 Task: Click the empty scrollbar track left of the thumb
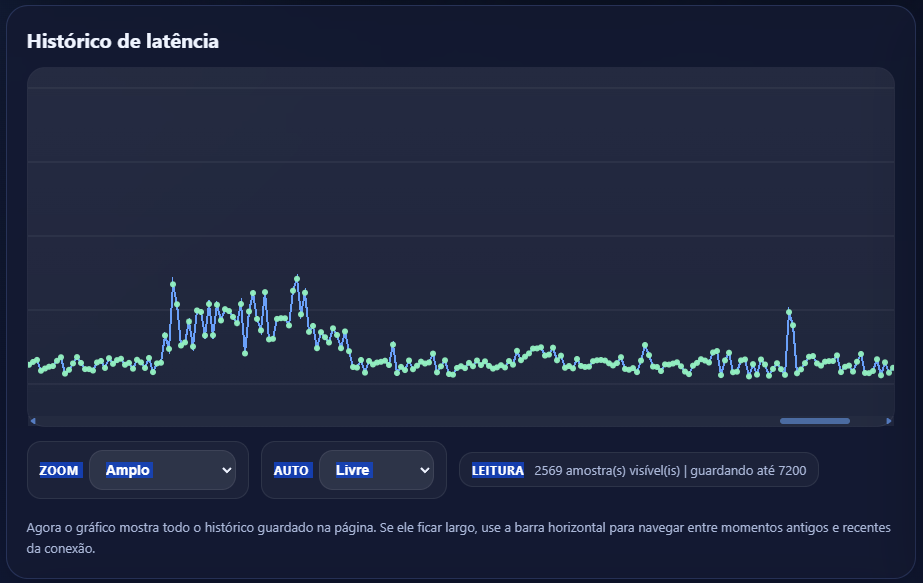point(400,421)
